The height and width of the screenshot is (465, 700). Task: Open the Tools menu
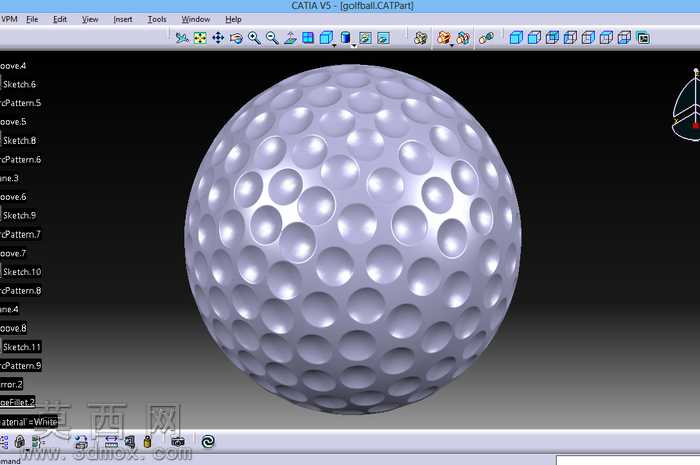point(157,19)
